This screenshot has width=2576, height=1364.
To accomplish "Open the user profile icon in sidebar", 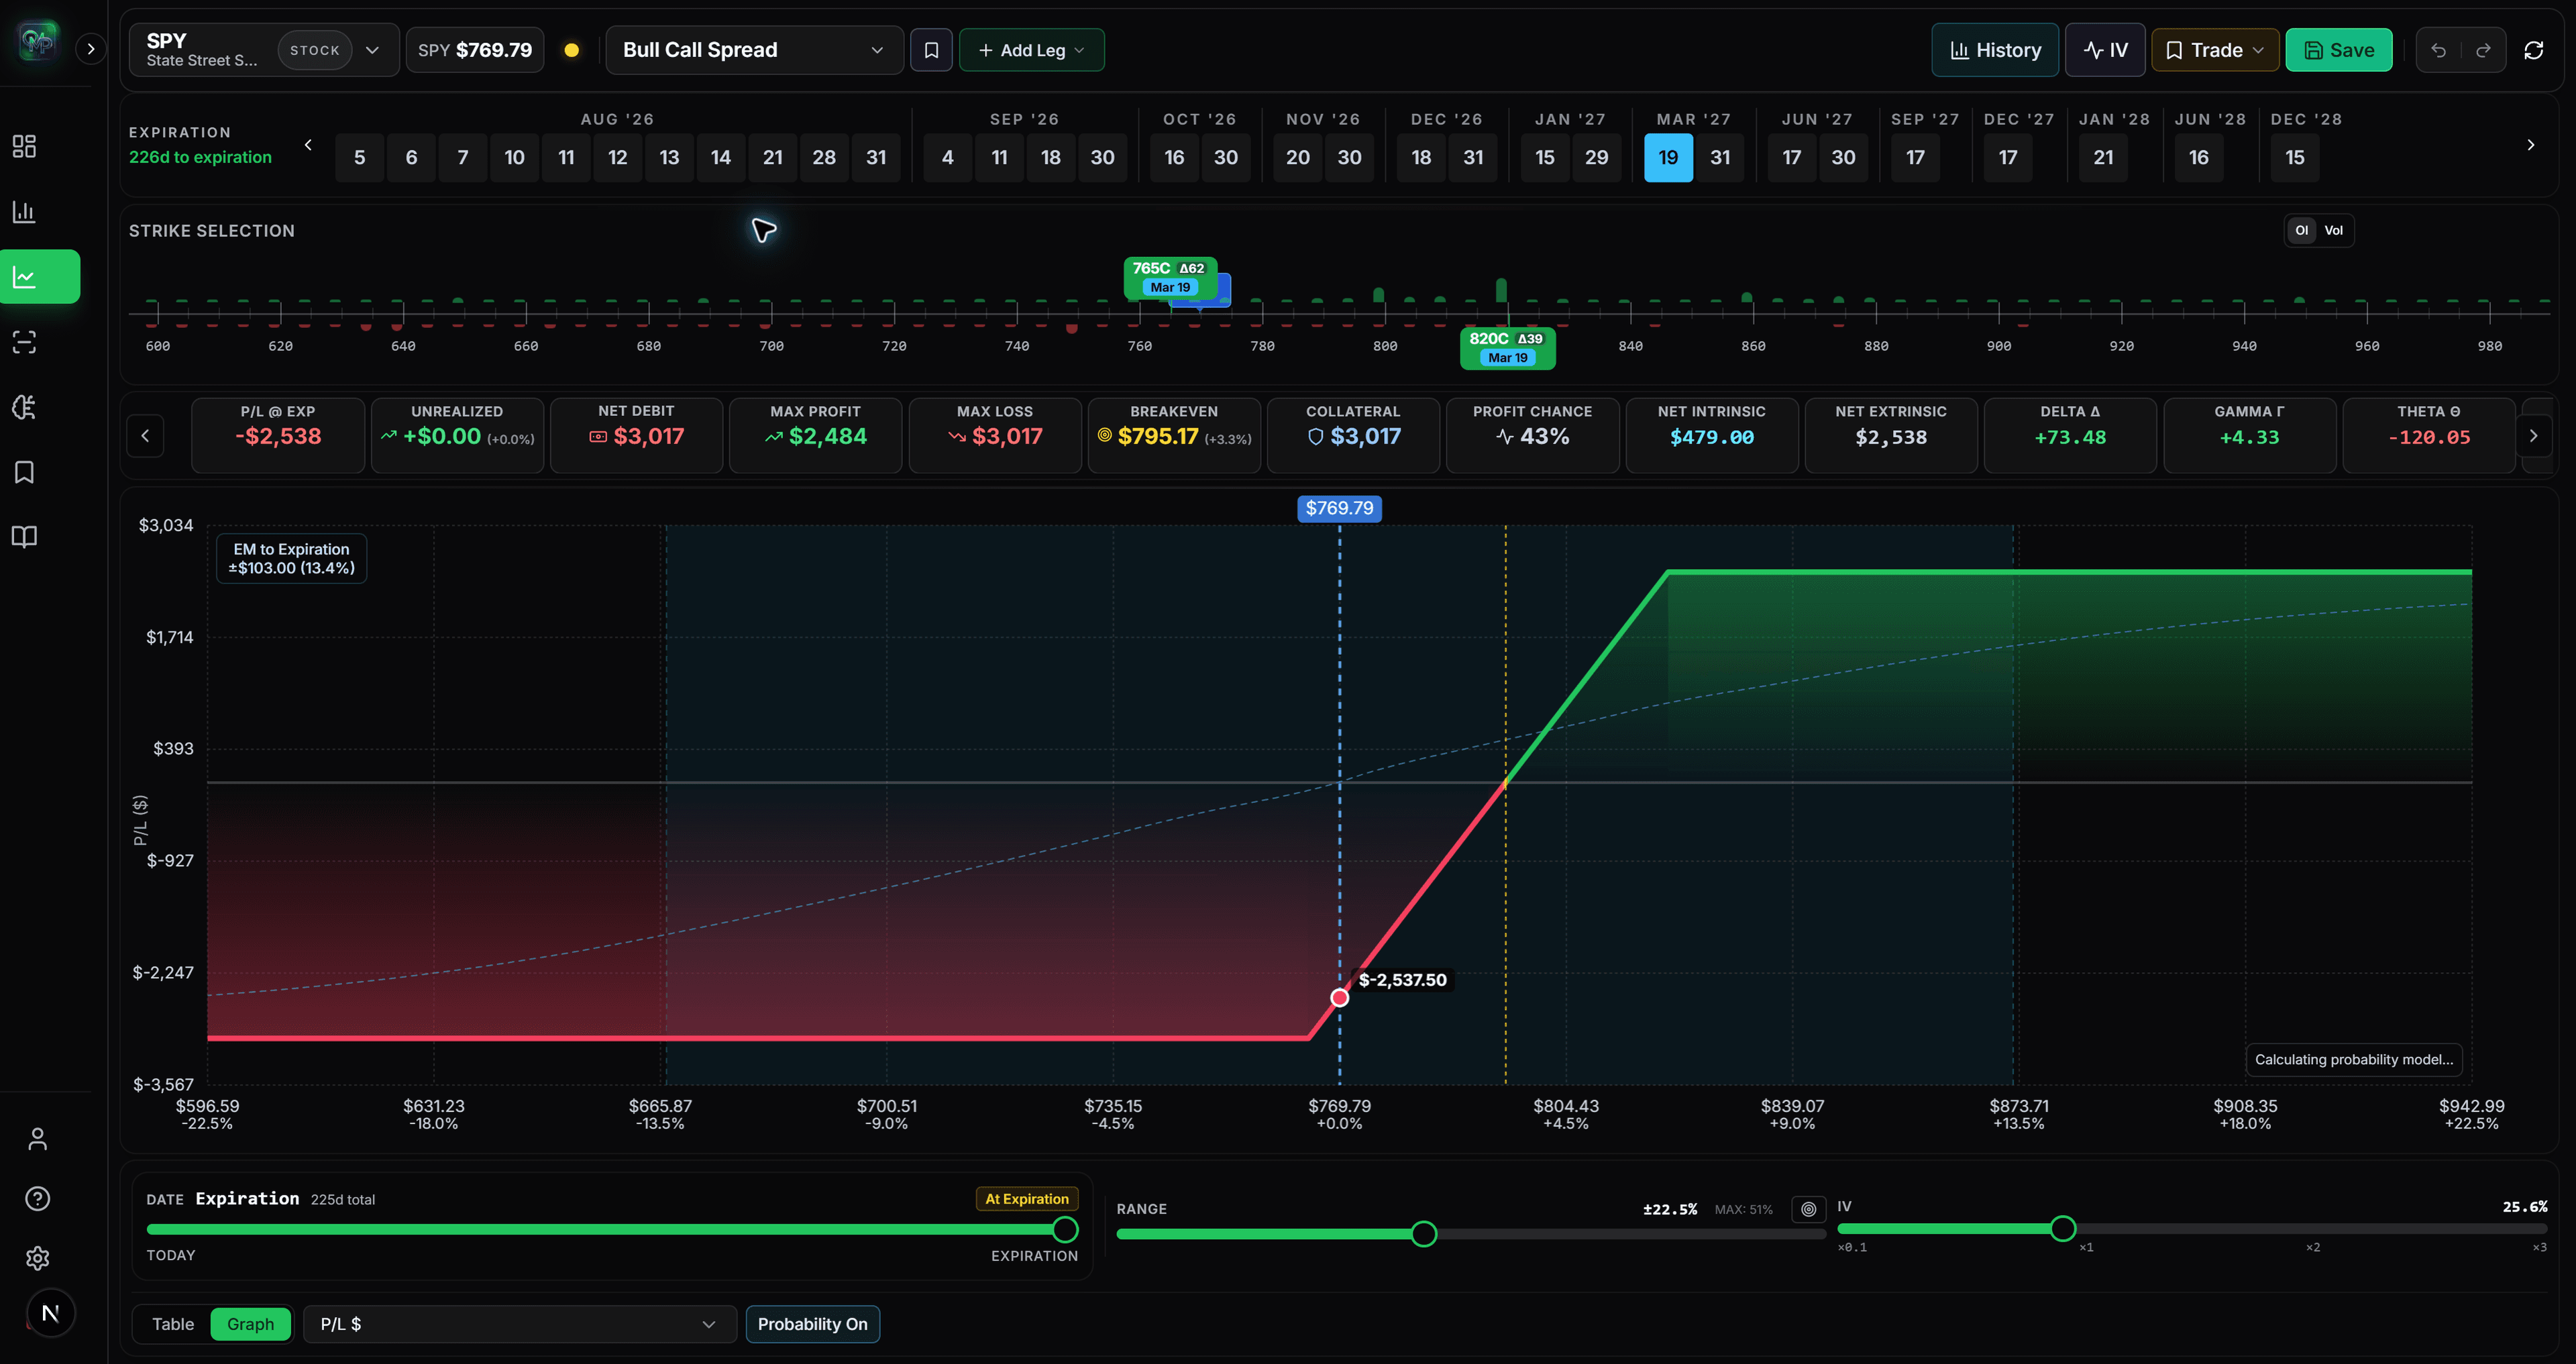I will [37, 1139].
